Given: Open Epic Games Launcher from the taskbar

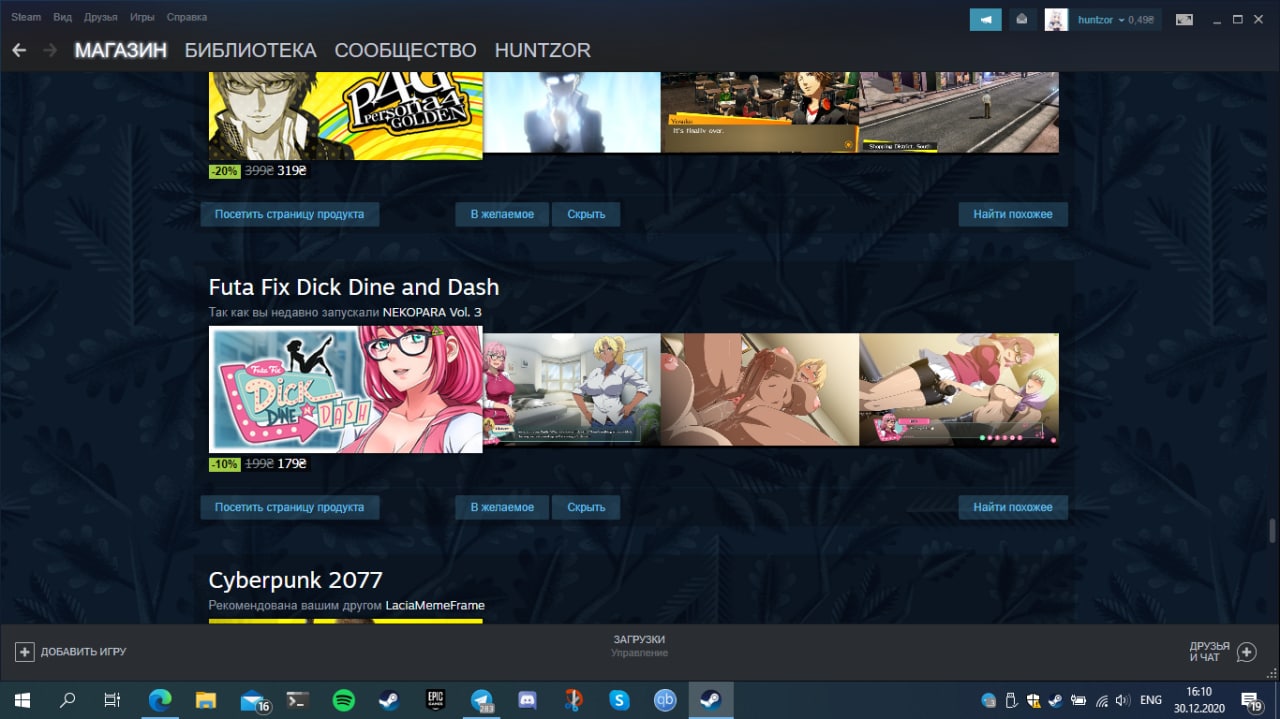Looking at the screenshot, I should pyautogui.click(x=435, y=700).
